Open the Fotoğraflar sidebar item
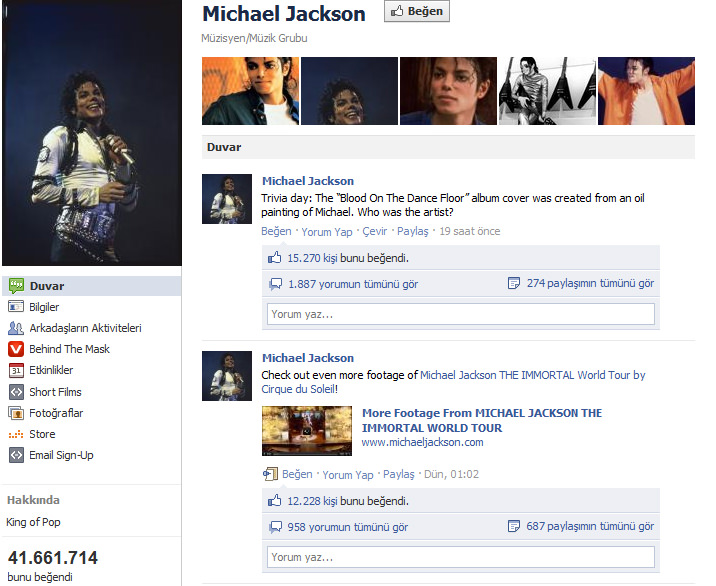 pos(56,413)
